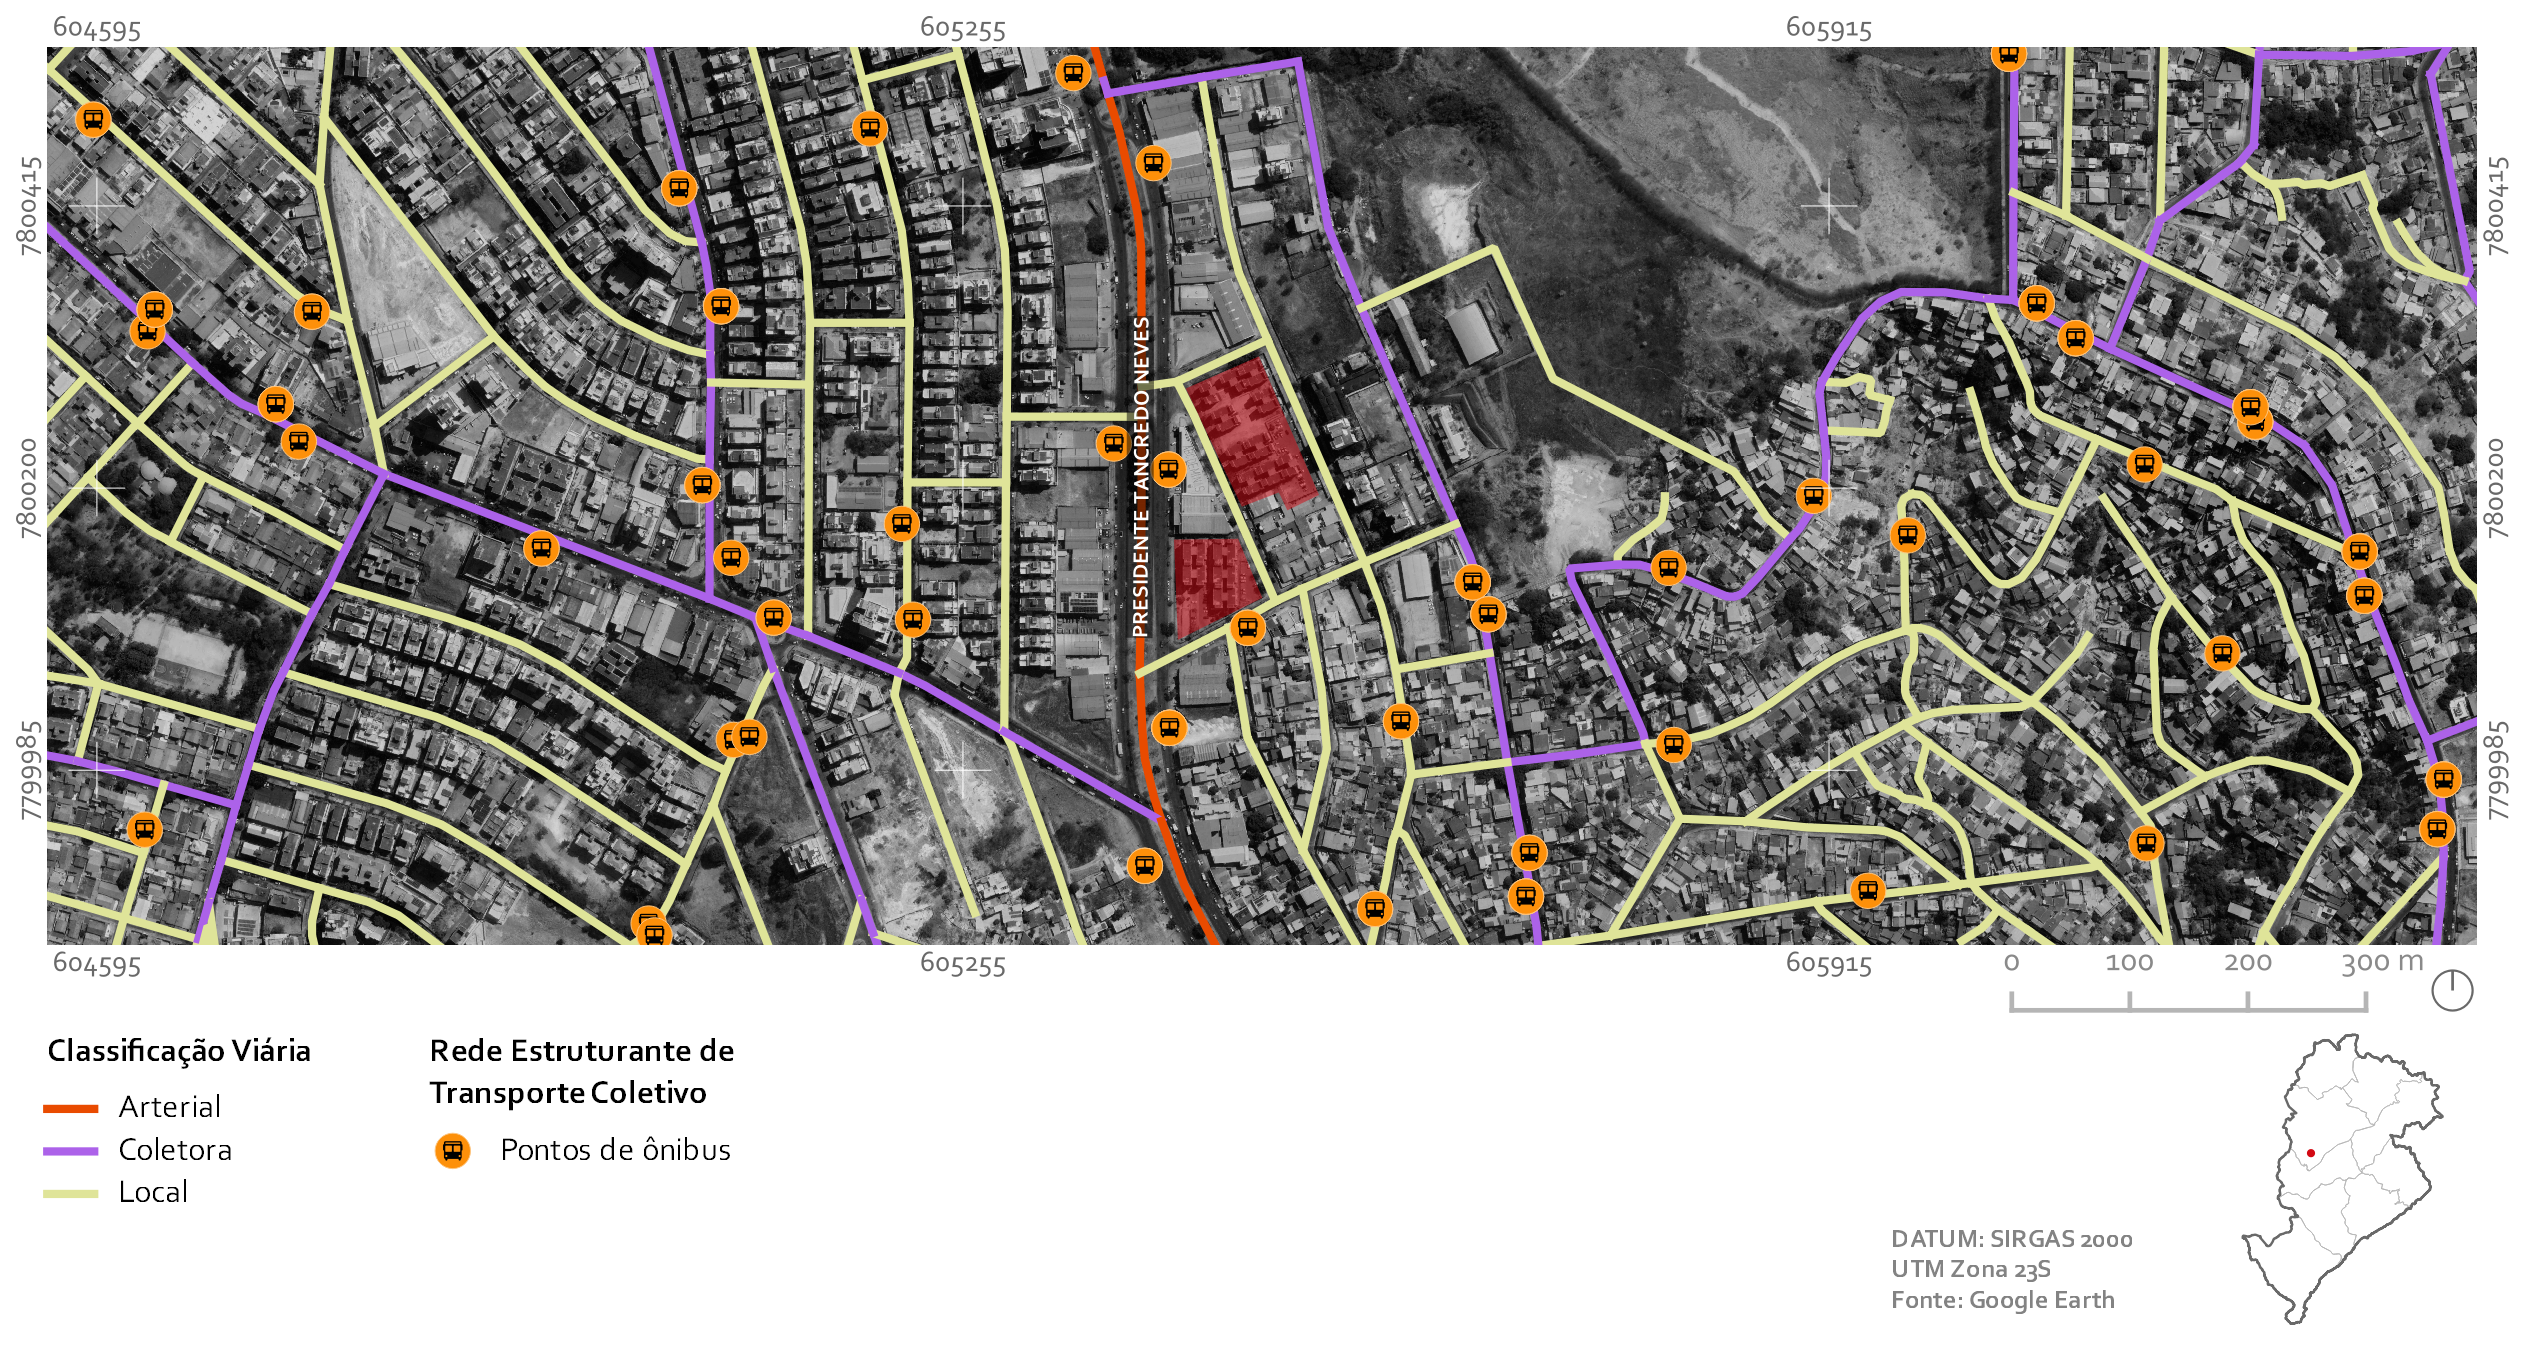Select the 7800415 coordinate on left edge
This screenshot has width=2524, height=1348.
(x=30, y=205)
